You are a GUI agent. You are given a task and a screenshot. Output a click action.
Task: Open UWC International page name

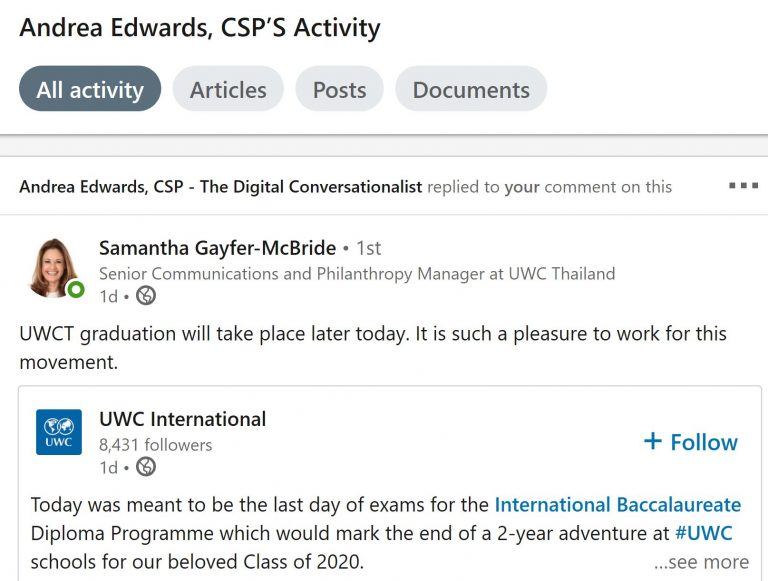182,419
